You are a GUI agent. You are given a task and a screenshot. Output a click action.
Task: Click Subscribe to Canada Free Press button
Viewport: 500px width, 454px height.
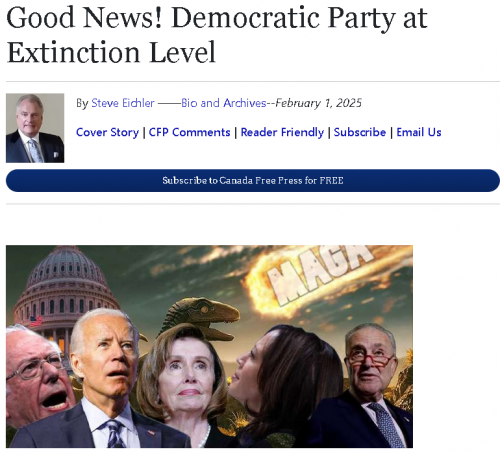(253, 181)
